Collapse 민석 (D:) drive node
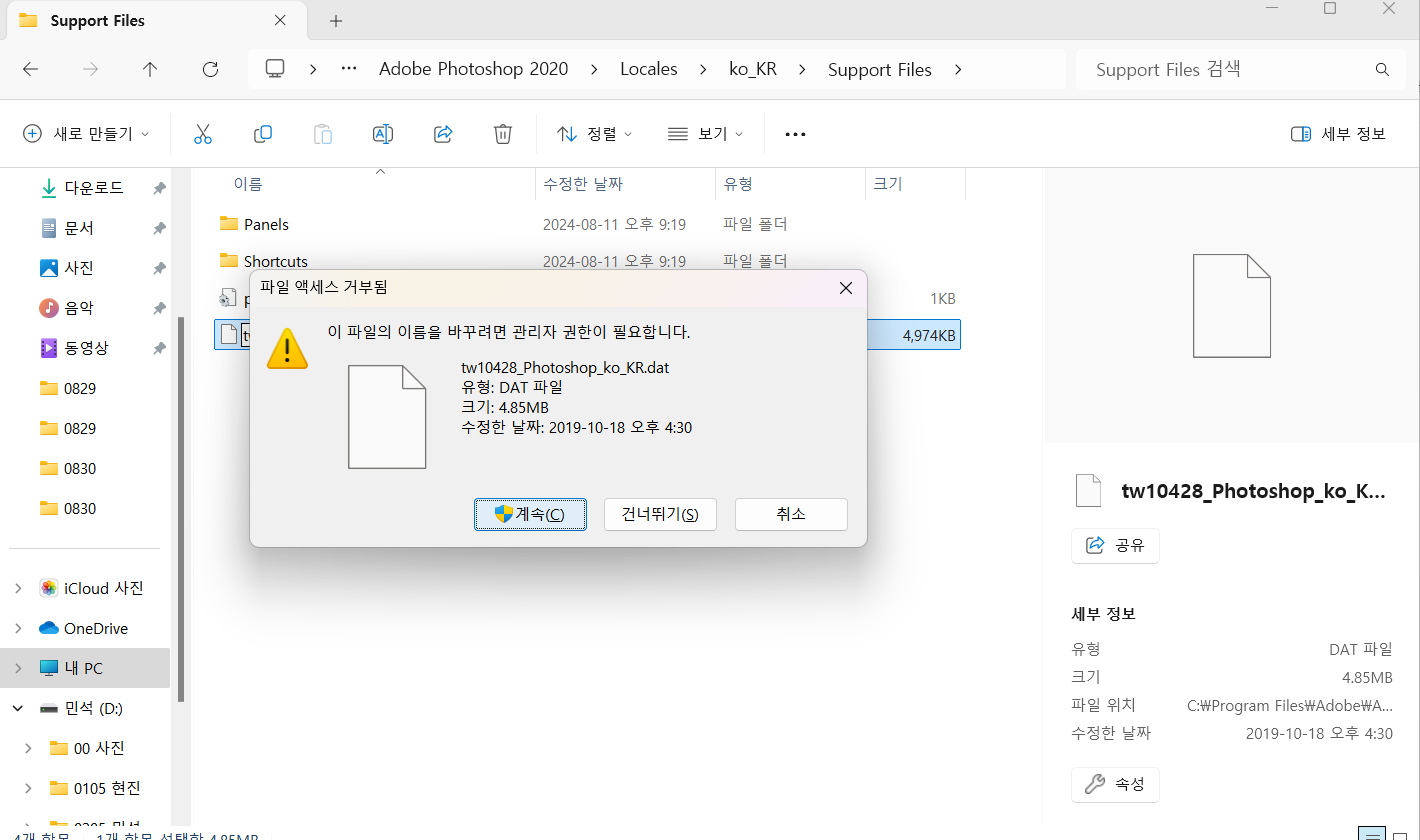 [x=18, y=708]
